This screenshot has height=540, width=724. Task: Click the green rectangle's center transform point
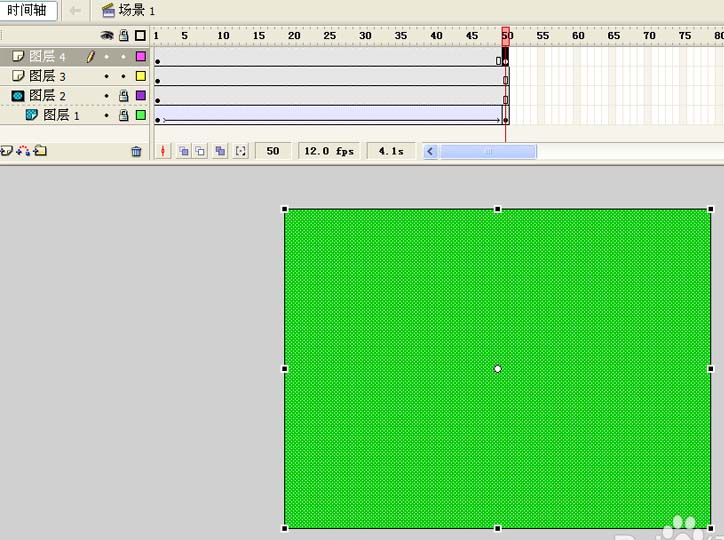498,369
